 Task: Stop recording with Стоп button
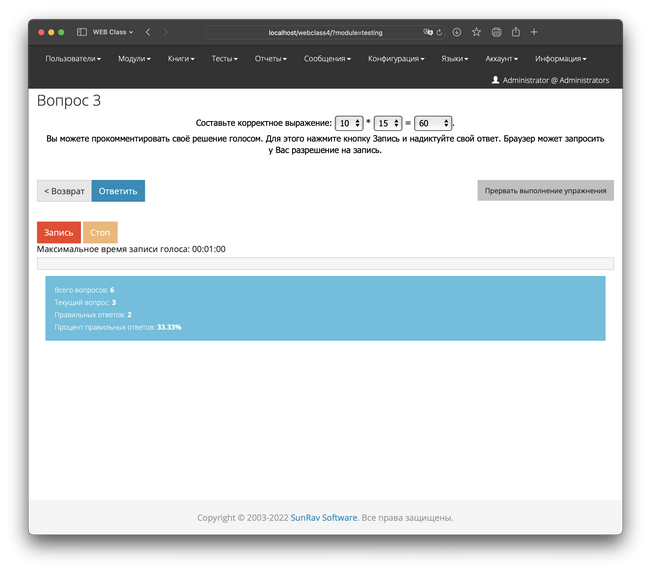100,232
